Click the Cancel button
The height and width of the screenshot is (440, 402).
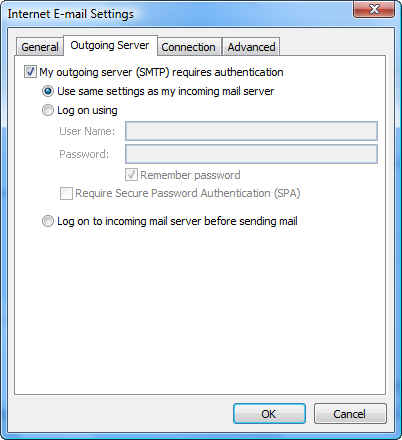coord(350,414)
